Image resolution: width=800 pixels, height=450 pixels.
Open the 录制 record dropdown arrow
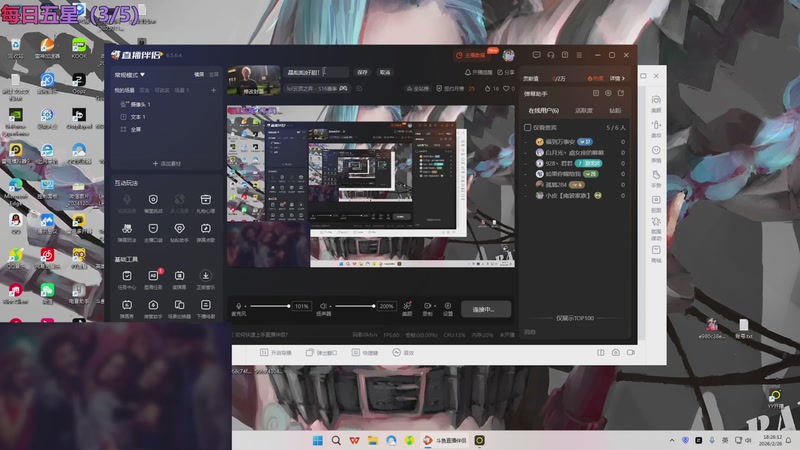click(435, 306)
